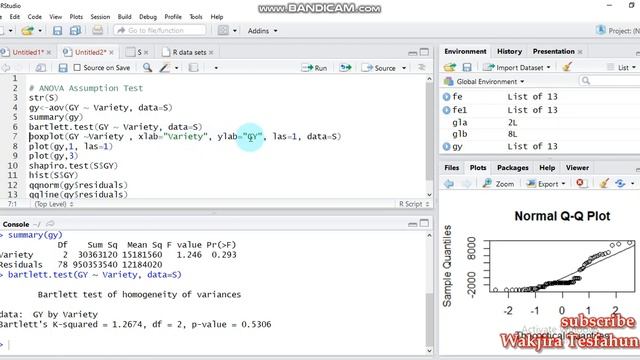Open code tools magic wand
The image size is (640, 360).
point(164,68)
